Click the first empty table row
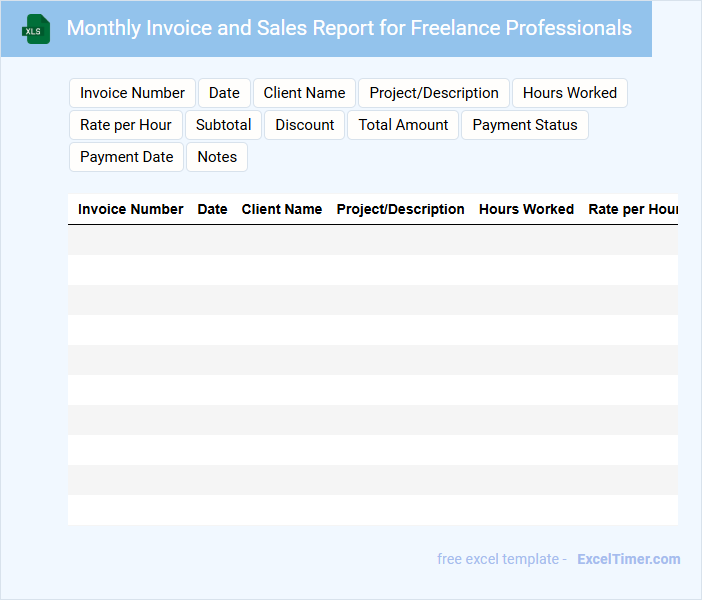The height and width of the screenshot is (600, 702). pos(372,240)
